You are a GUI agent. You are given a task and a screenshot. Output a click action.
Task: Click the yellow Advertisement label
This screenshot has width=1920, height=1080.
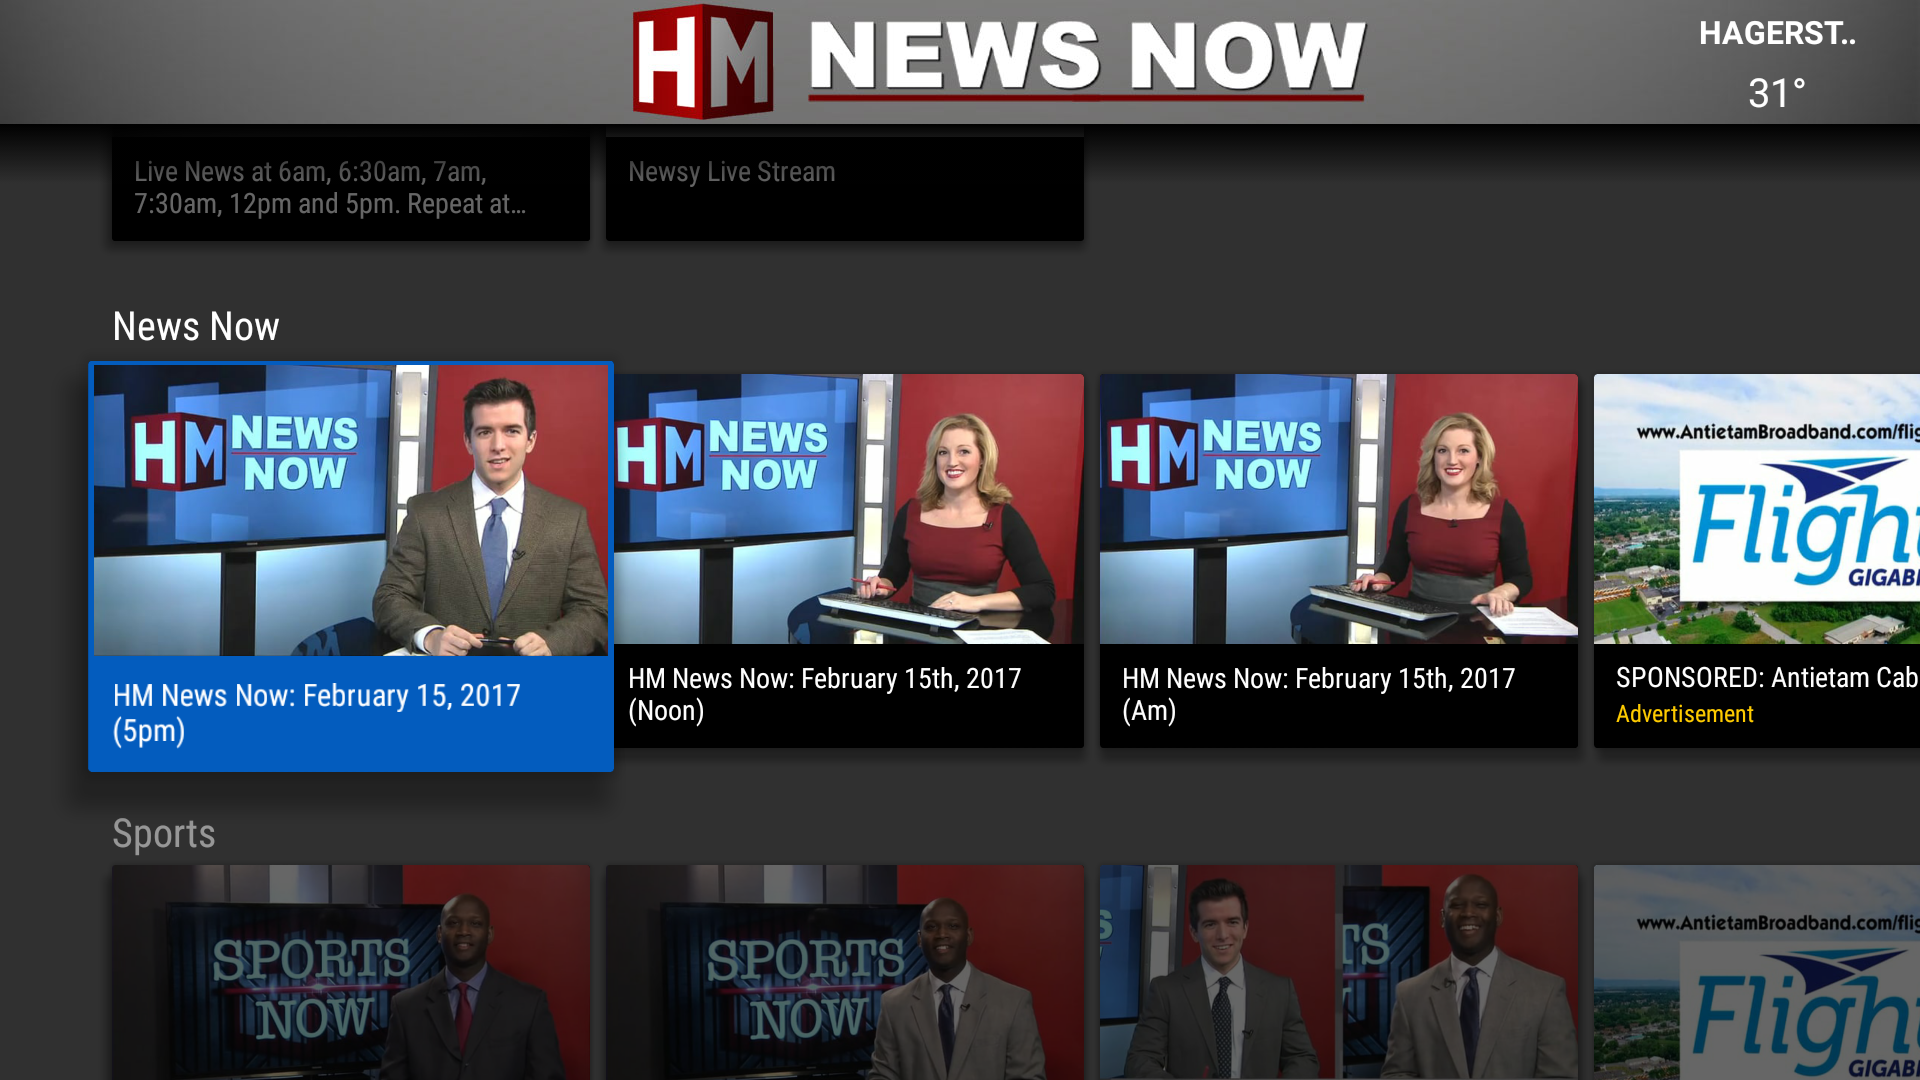click(1684, 714)
